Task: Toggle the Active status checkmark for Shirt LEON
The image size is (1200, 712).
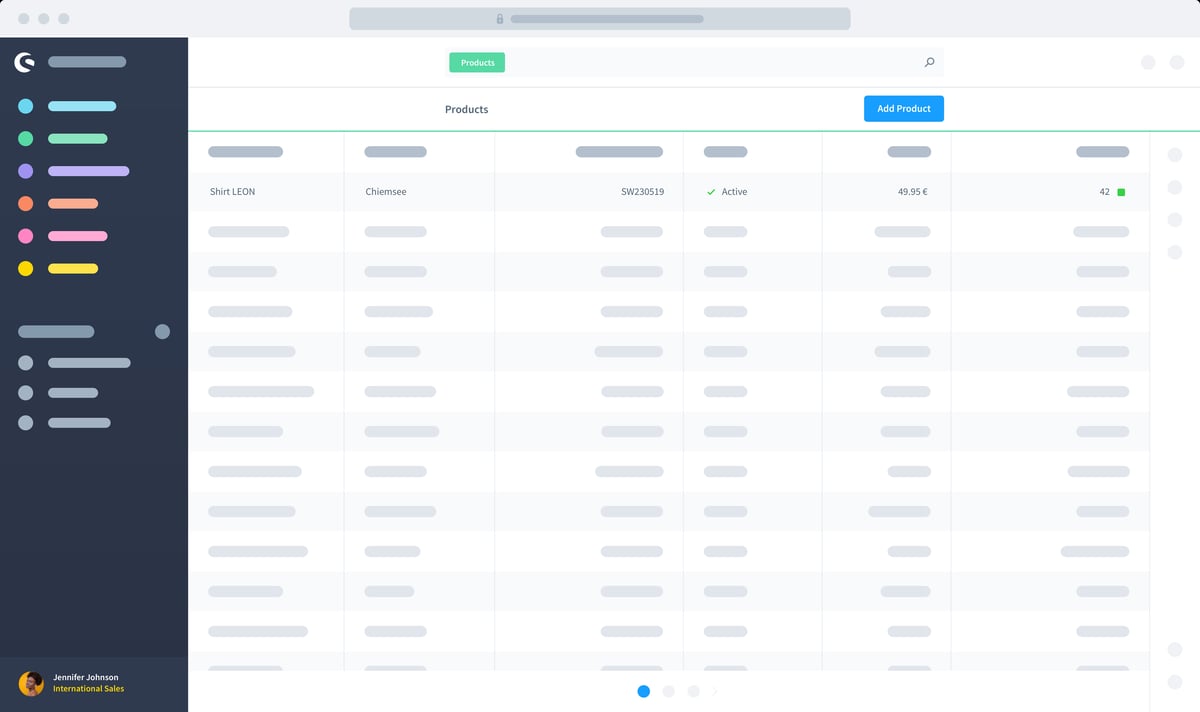Action: (x=710, y=191)
